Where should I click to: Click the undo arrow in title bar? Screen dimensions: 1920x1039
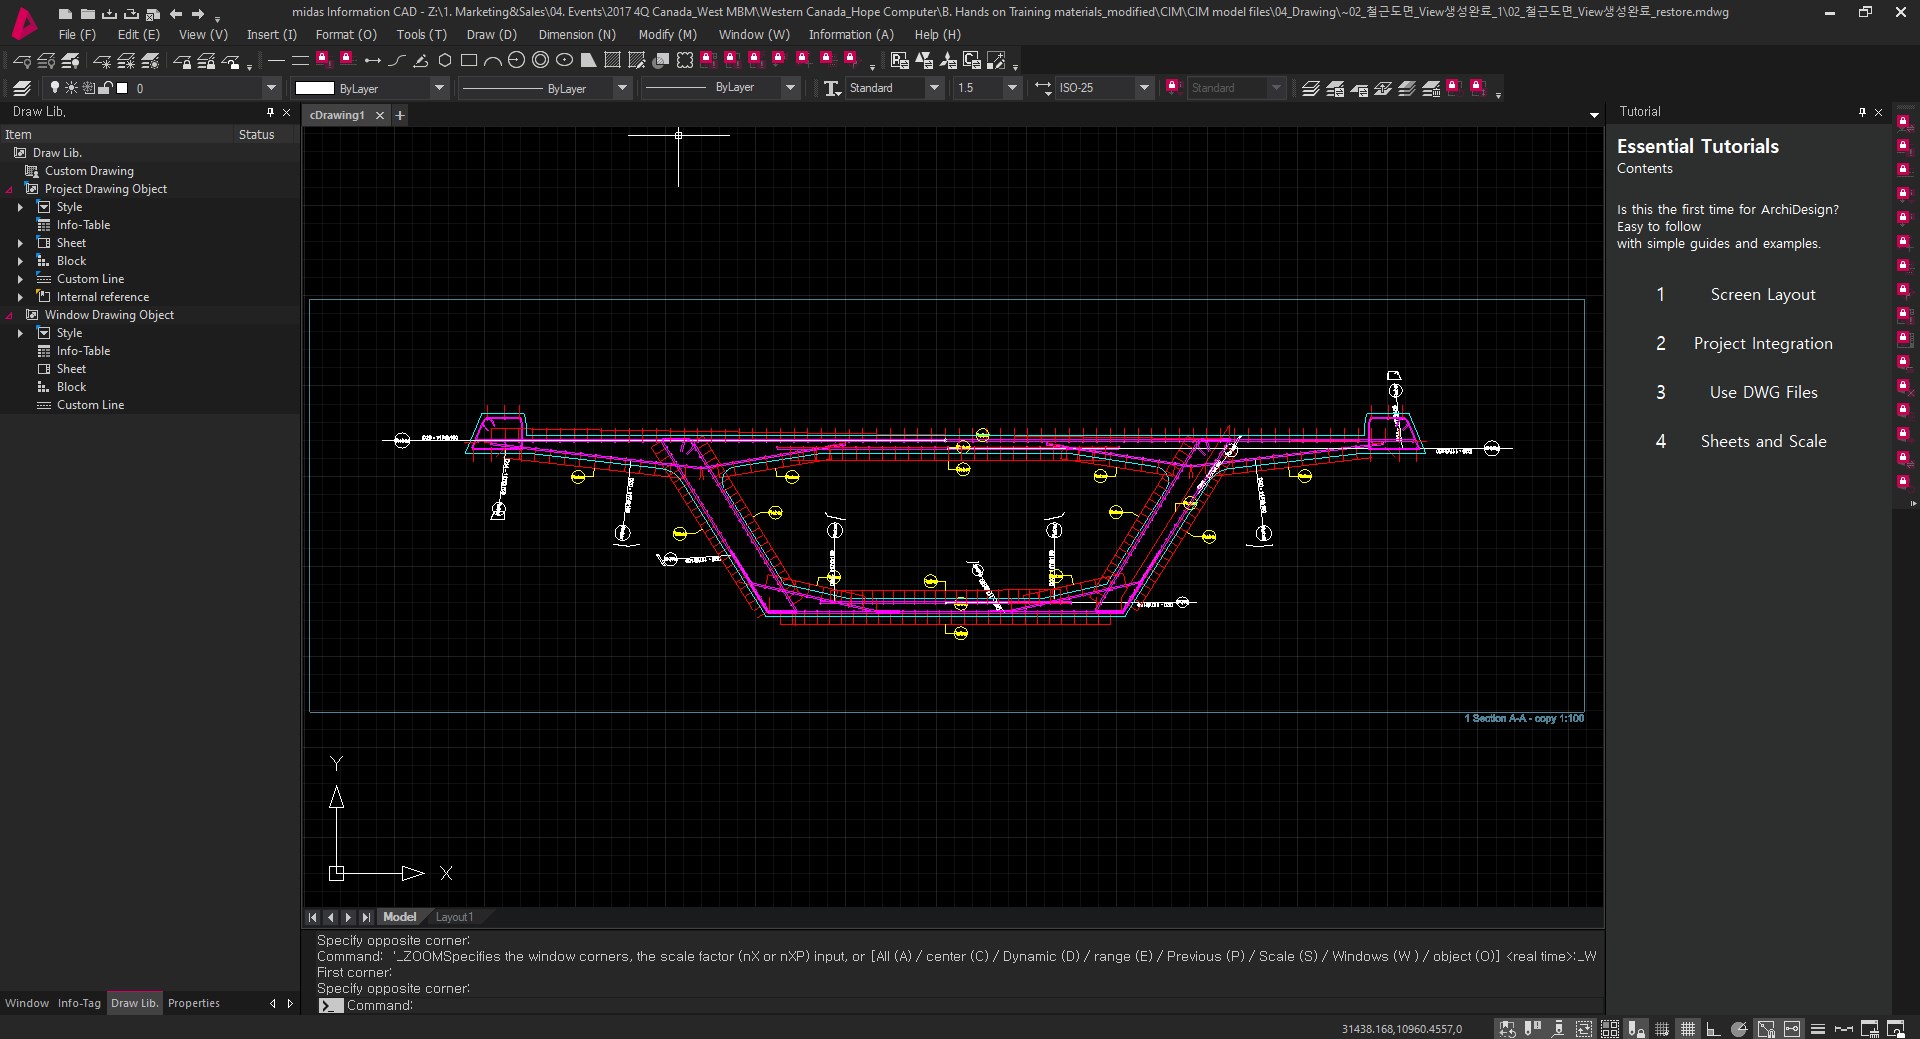176,14
